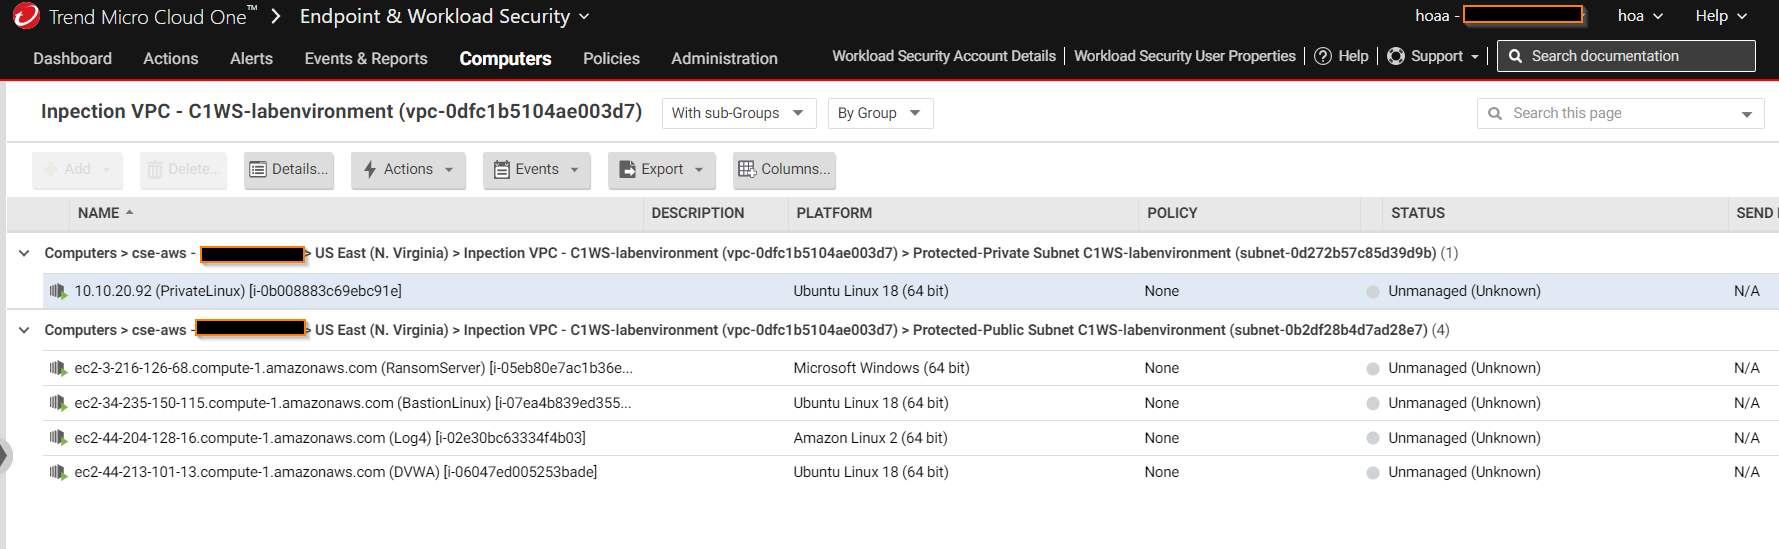The width and height of the screenshot is (1779, 549).
Task: Click Amazon Linux 2 (64 bit) platform cell
Action: [870, 438]
